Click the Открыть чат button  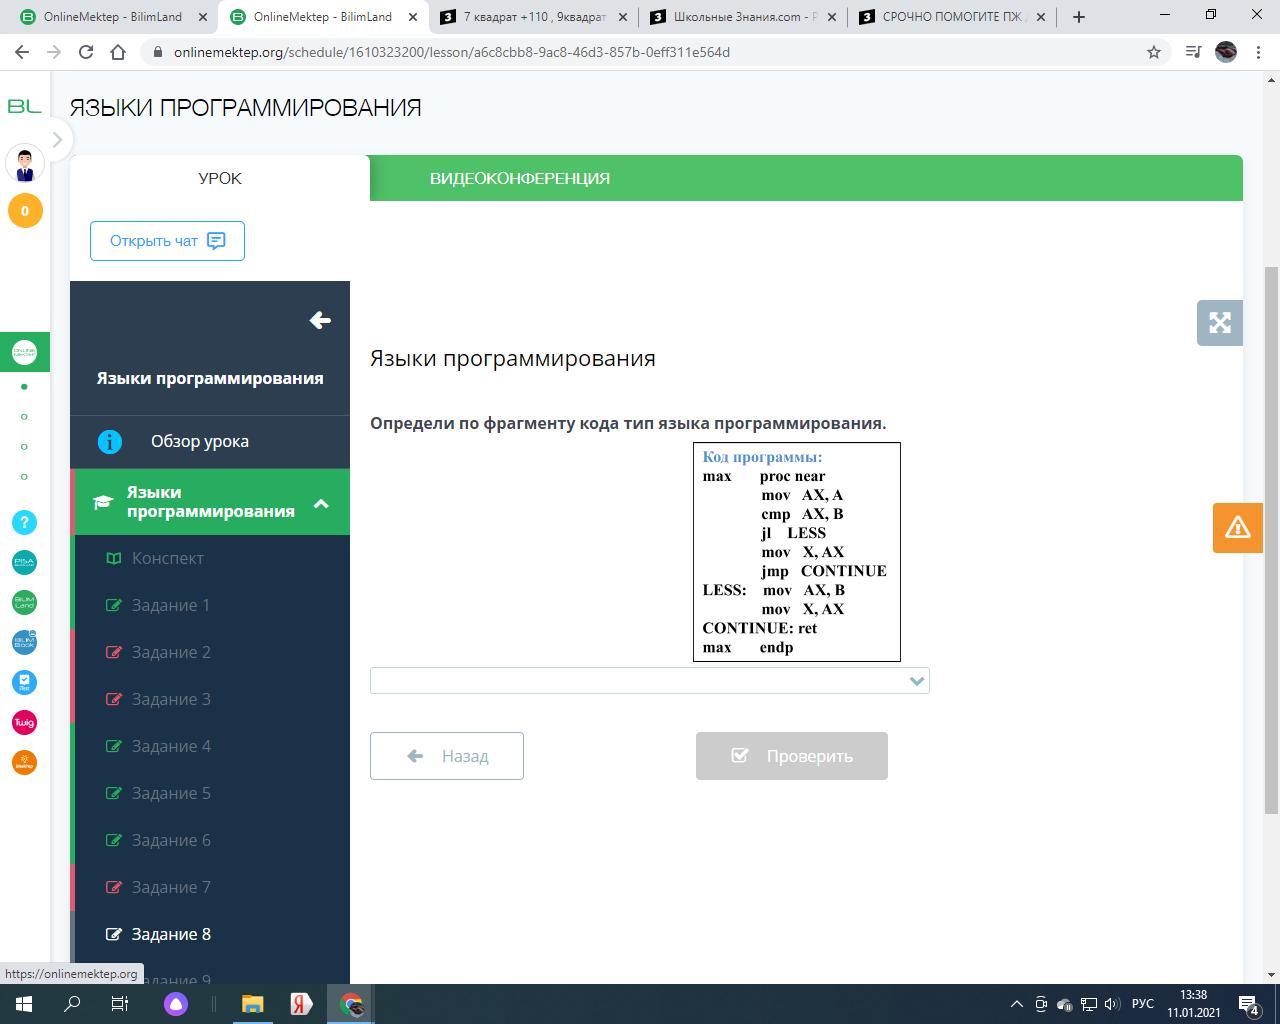pos(167,241)
